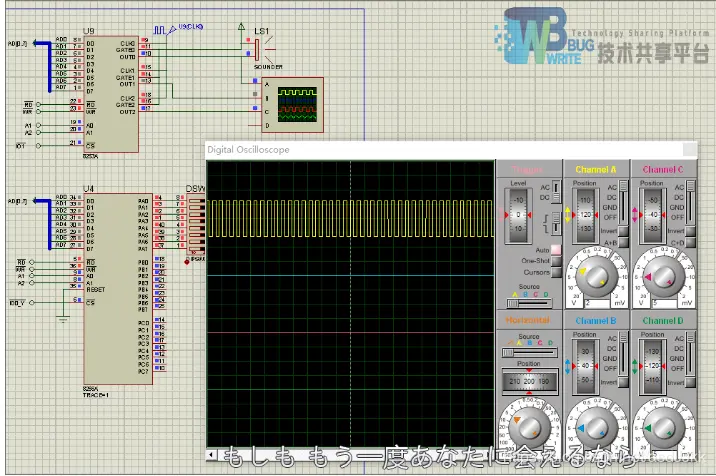716x476 pixels.
Task: Click the Channel D Position thumbwheel
Action: click(x=652, y=366)
